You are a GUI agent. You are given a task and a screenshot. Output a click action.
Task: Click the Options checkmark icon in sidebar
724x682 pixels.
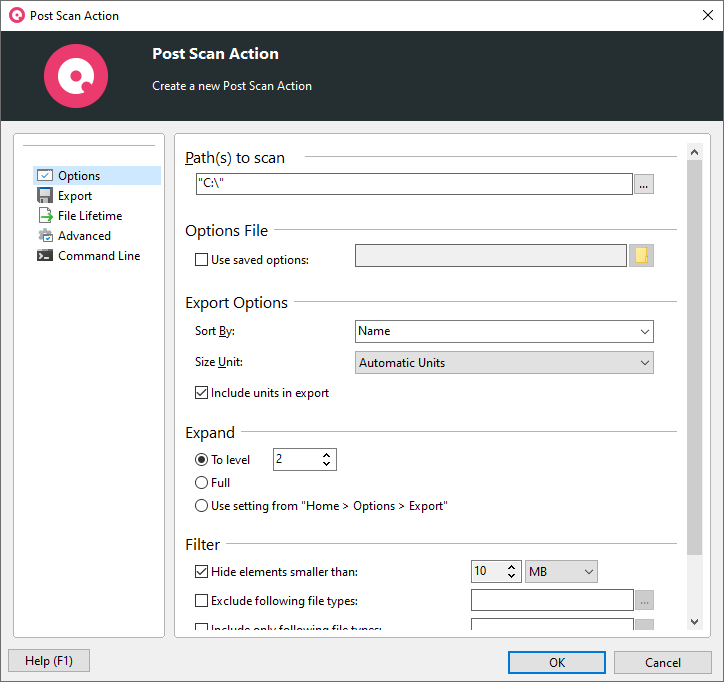45,176
